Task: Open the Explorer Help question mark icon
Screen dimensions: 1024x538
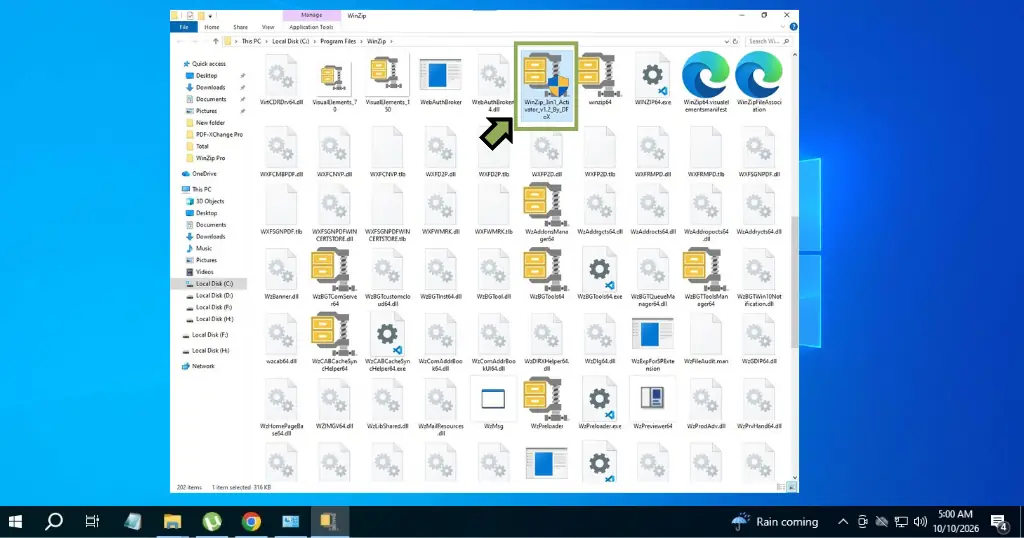Action: pyautogui.click(x=793, y=27)
